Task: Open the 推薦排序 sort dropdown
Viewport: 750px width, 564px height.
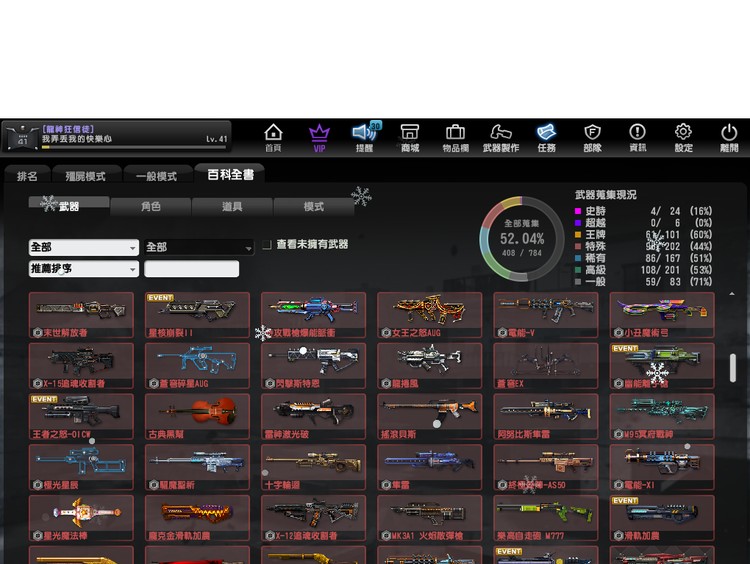Action: point(84,269)
